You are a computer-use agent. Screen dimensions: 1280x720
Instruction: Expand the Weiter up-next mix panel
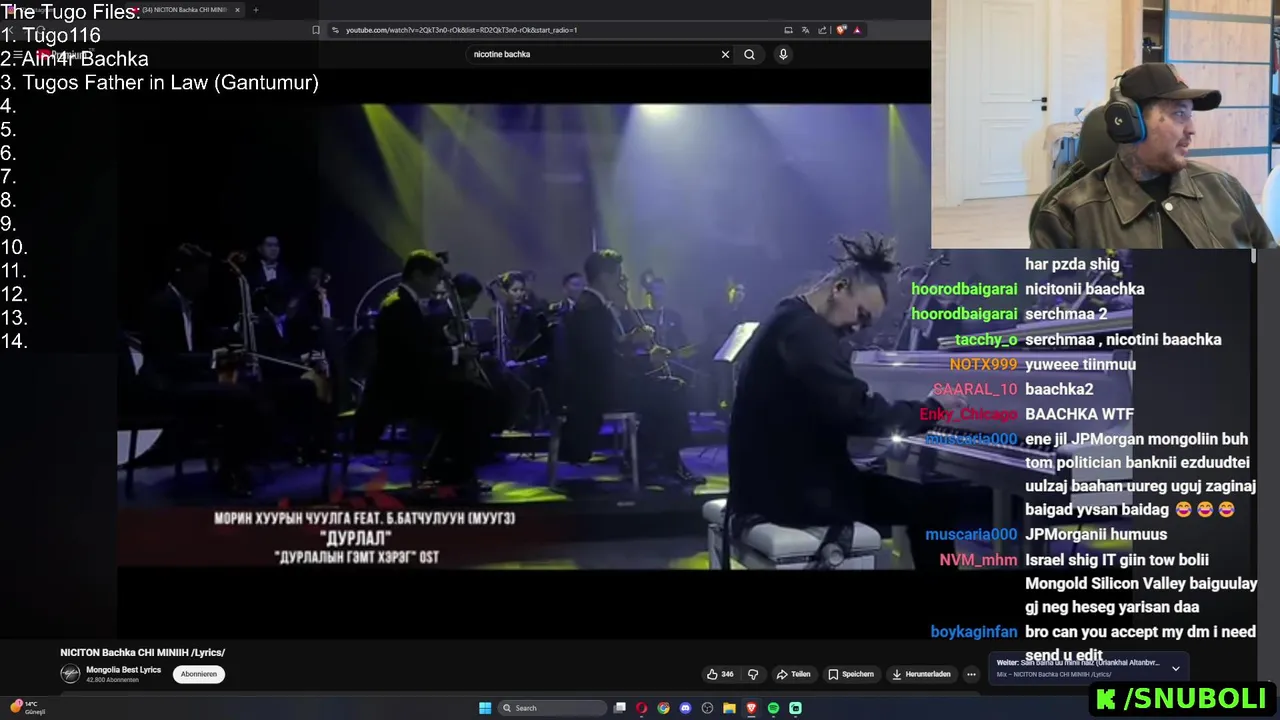pyautogui.click(x=1176, y=668)
